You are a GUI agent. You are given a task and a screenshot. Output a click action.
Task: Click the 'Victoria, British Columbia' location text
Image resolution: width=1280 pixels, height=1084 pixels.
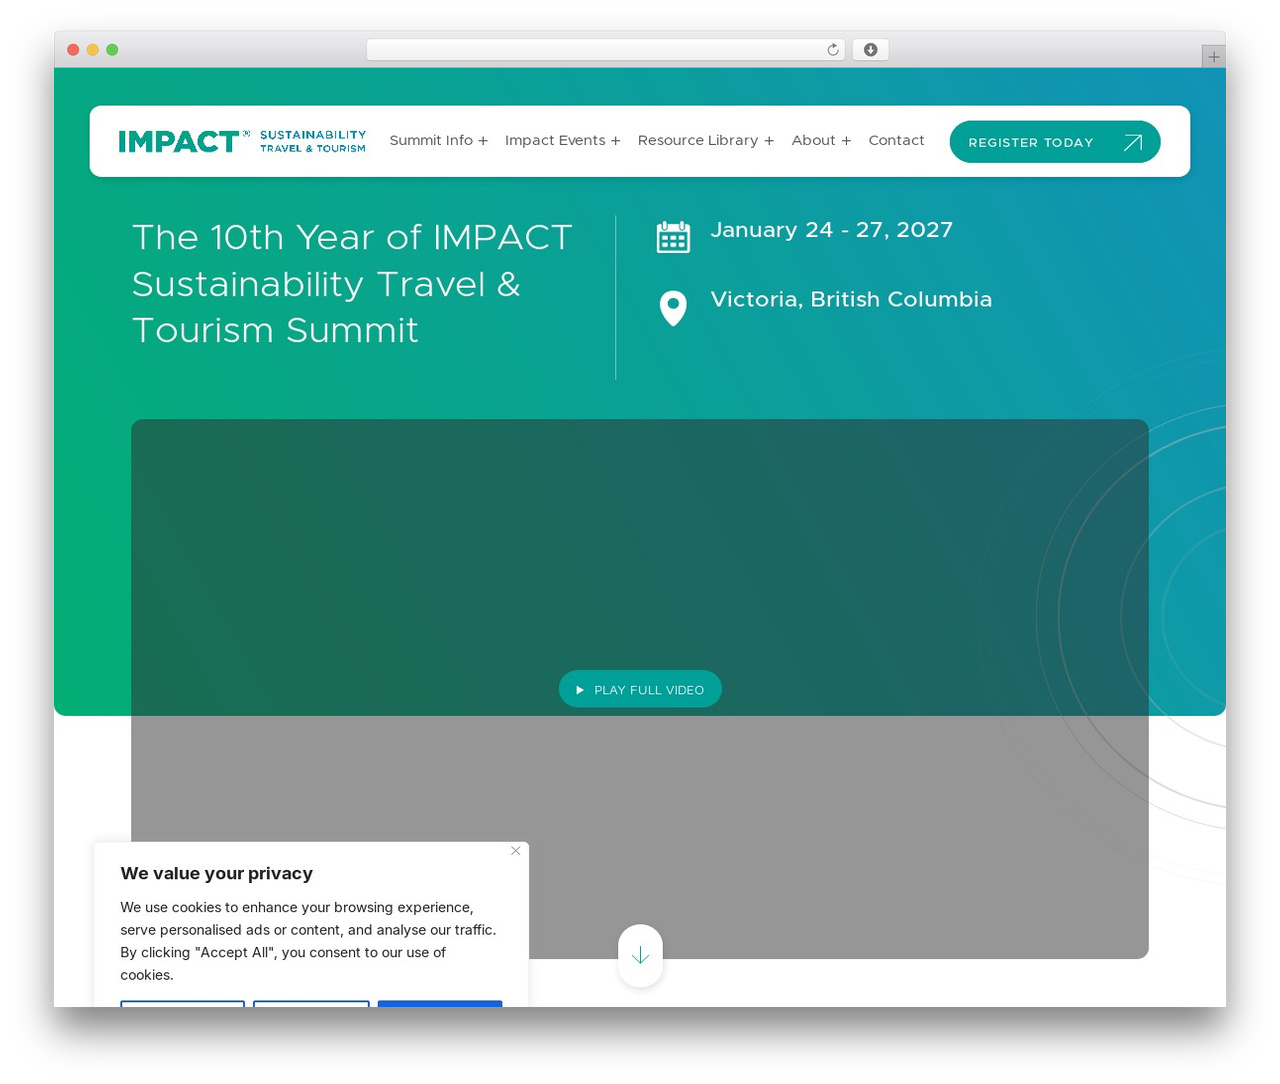(x=851, y=300)
